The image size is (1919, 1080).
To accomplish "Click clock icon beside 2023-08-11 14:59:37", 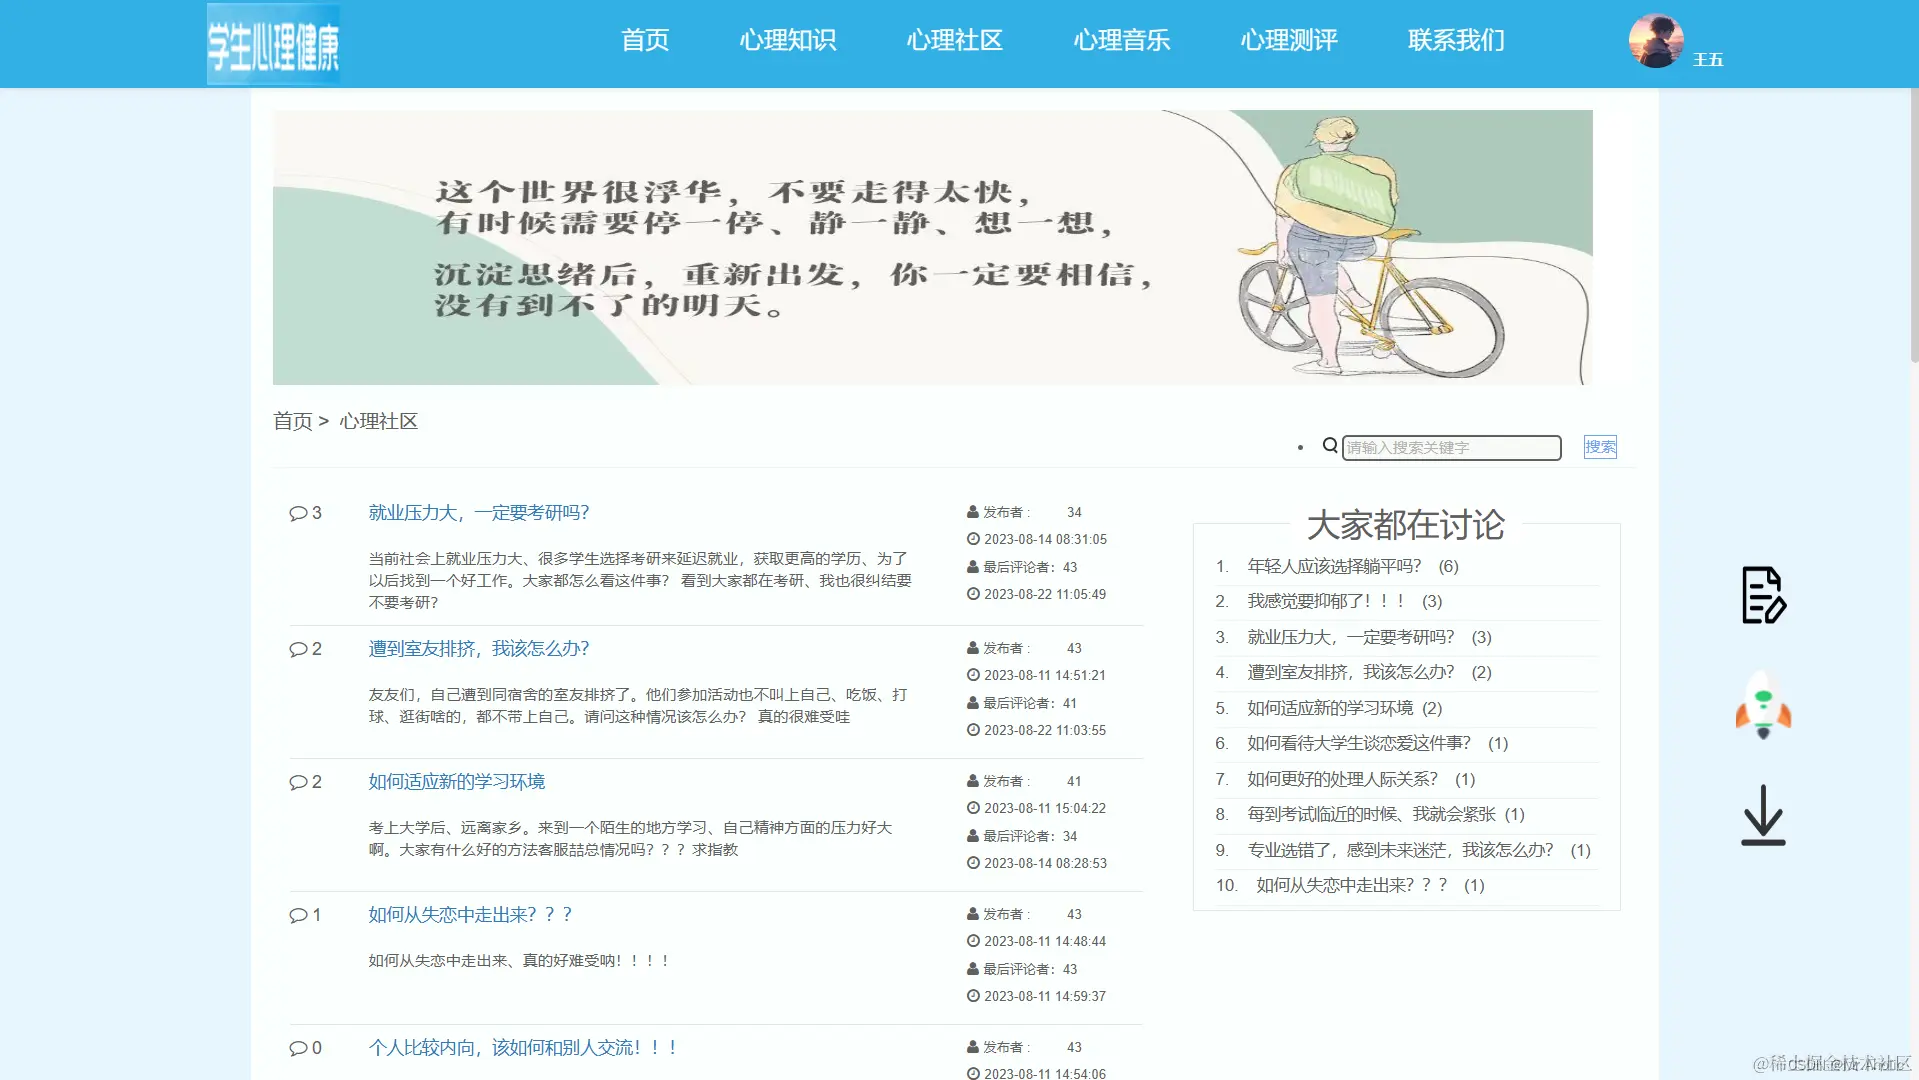I will (973, 996).
